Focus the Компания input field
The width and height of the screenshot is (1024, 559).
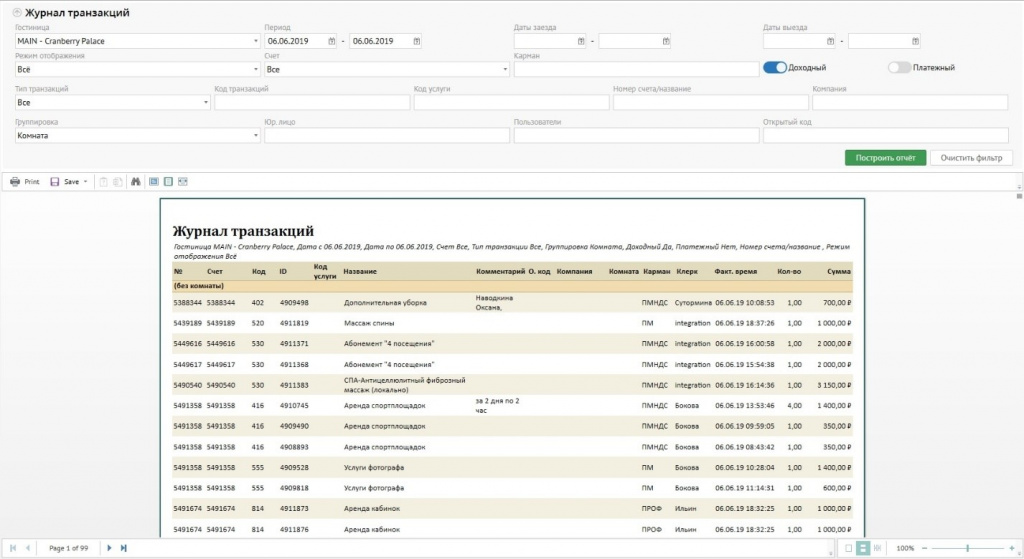[910, 103]
